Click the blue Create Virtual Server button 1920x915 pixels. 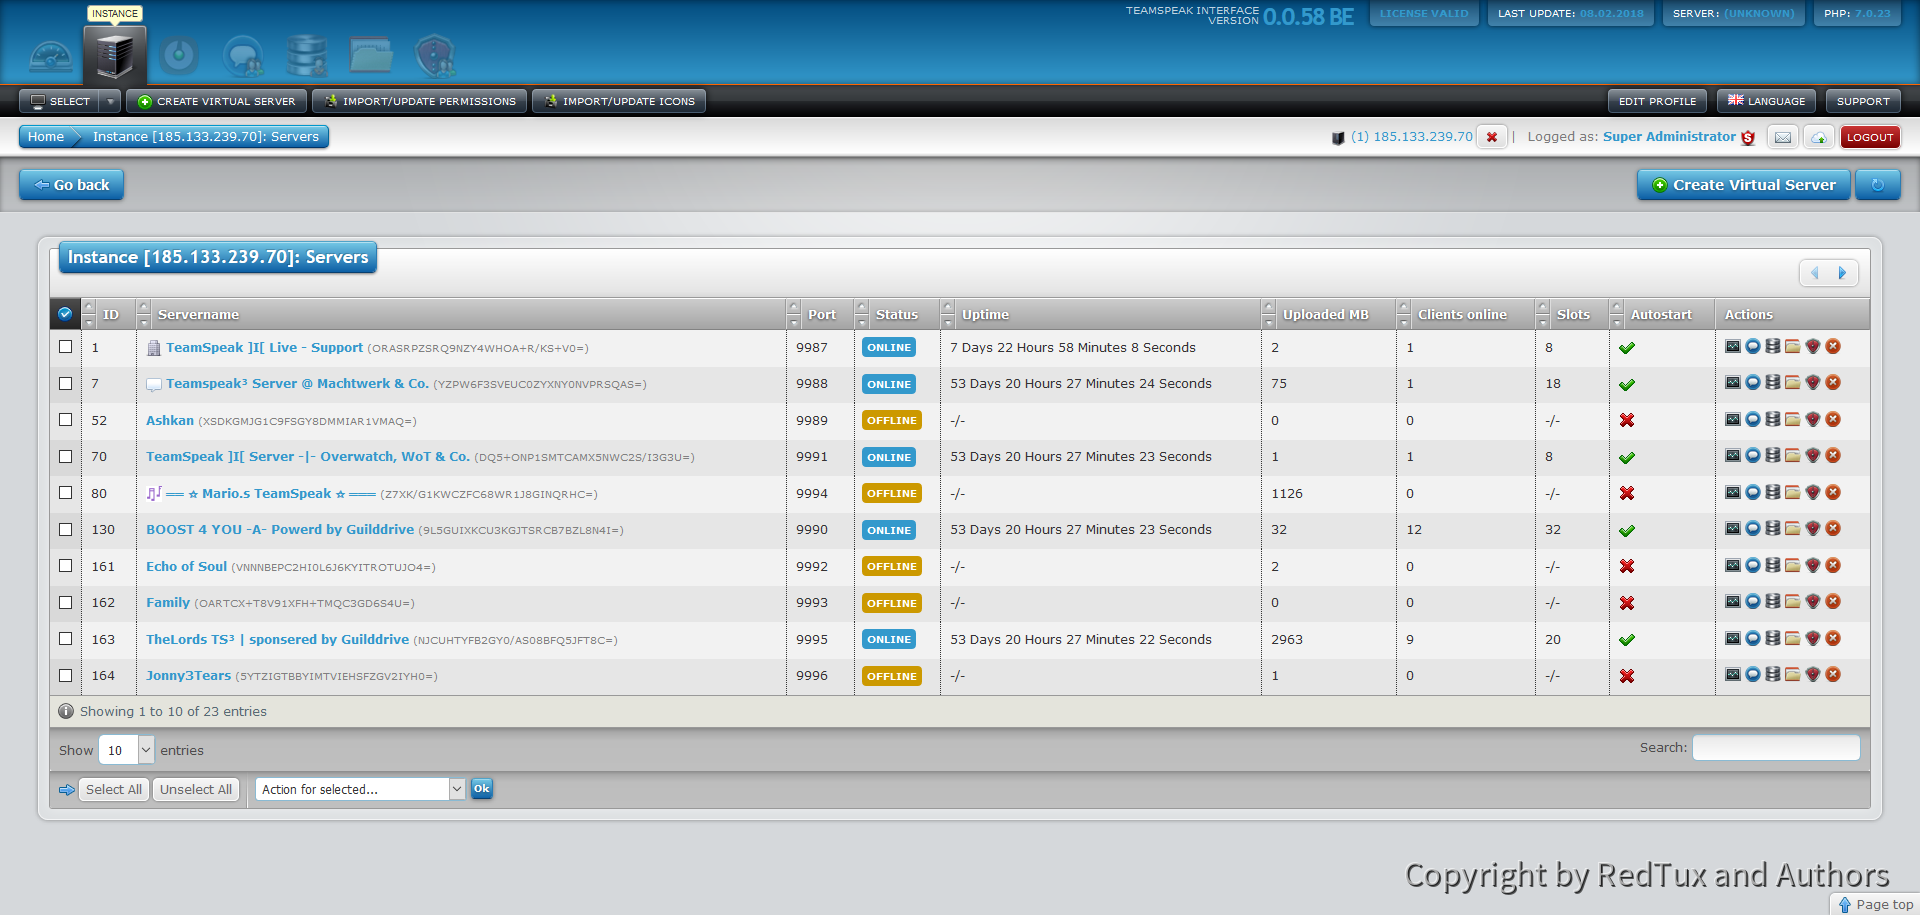1744,185
